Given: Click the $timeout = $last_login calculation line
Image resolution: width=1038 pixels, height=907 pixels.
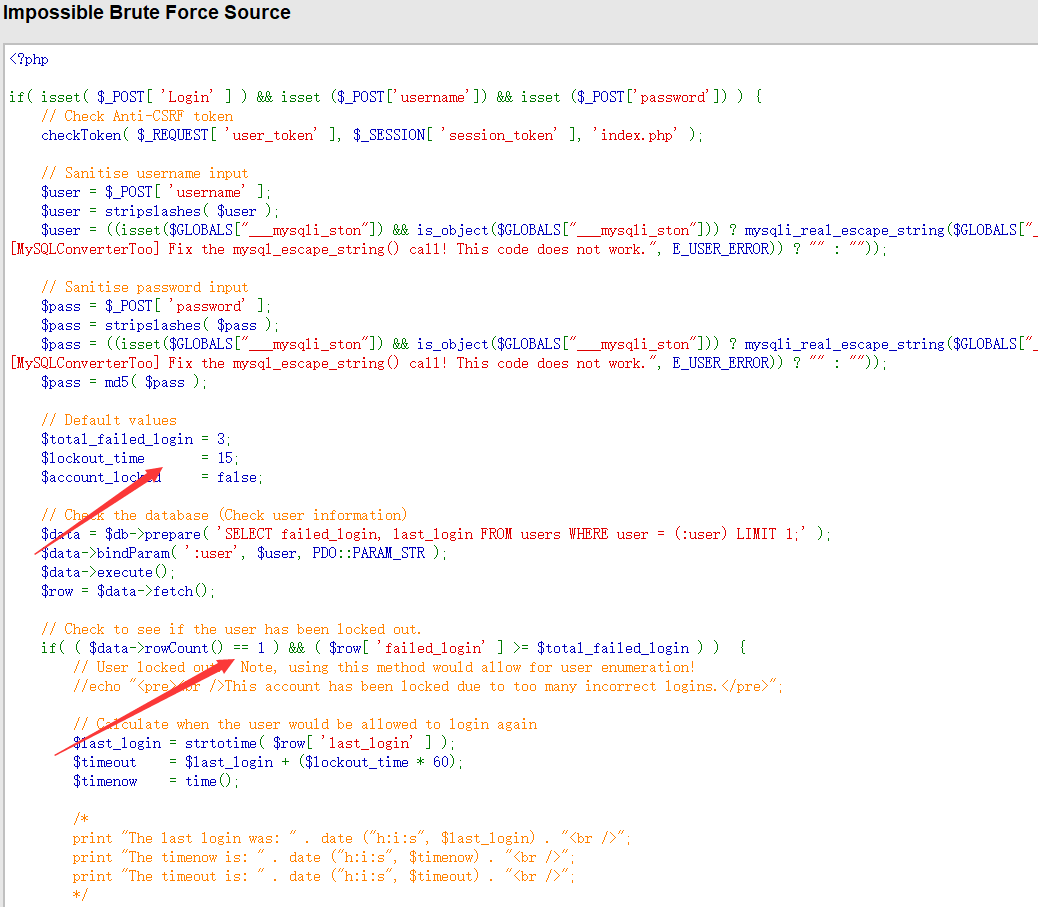Looking at the screenshot, I should [x=268, y=762].
